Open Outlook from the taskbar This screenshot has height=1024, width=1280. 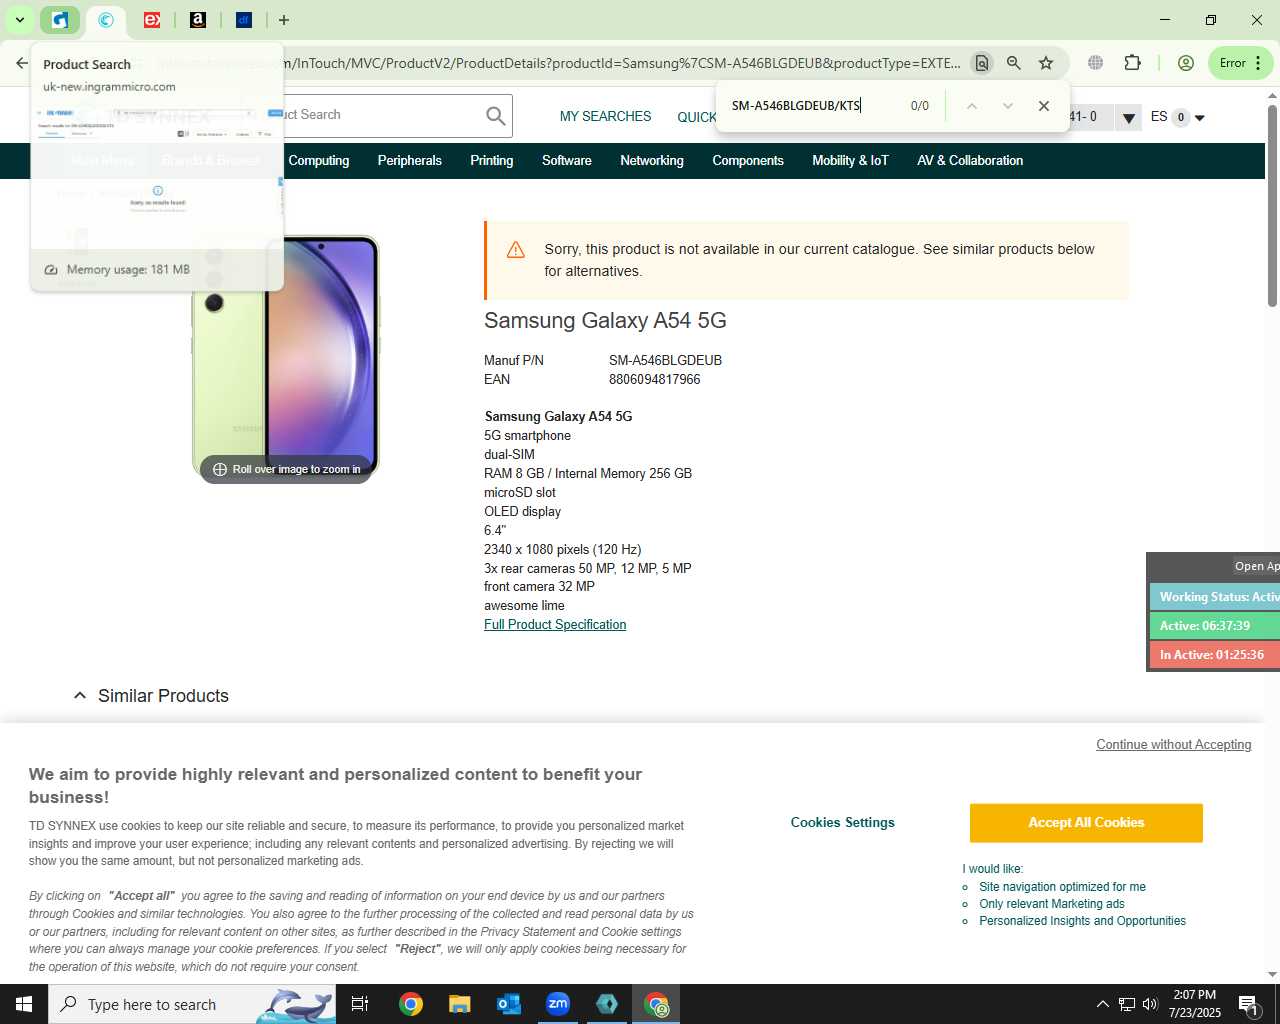coord(509,1004)
